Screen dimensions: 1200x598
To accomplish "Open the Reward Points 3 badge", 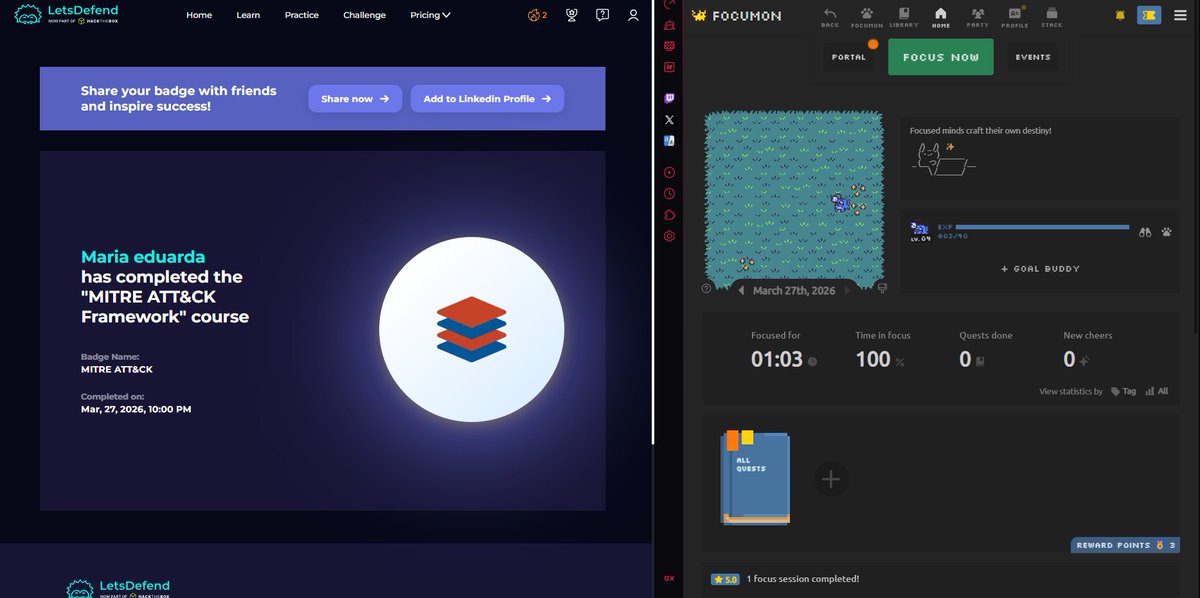I will click(1125, 545).
